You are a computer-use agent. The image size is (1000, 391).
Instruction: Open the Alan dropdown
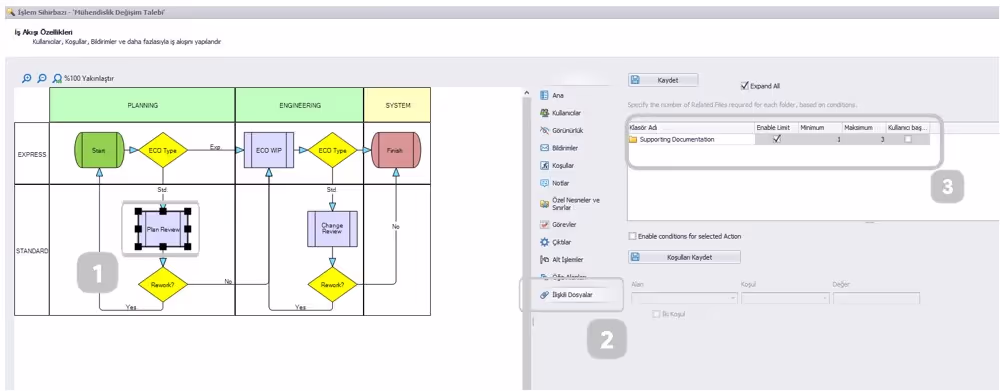point(684,298)
